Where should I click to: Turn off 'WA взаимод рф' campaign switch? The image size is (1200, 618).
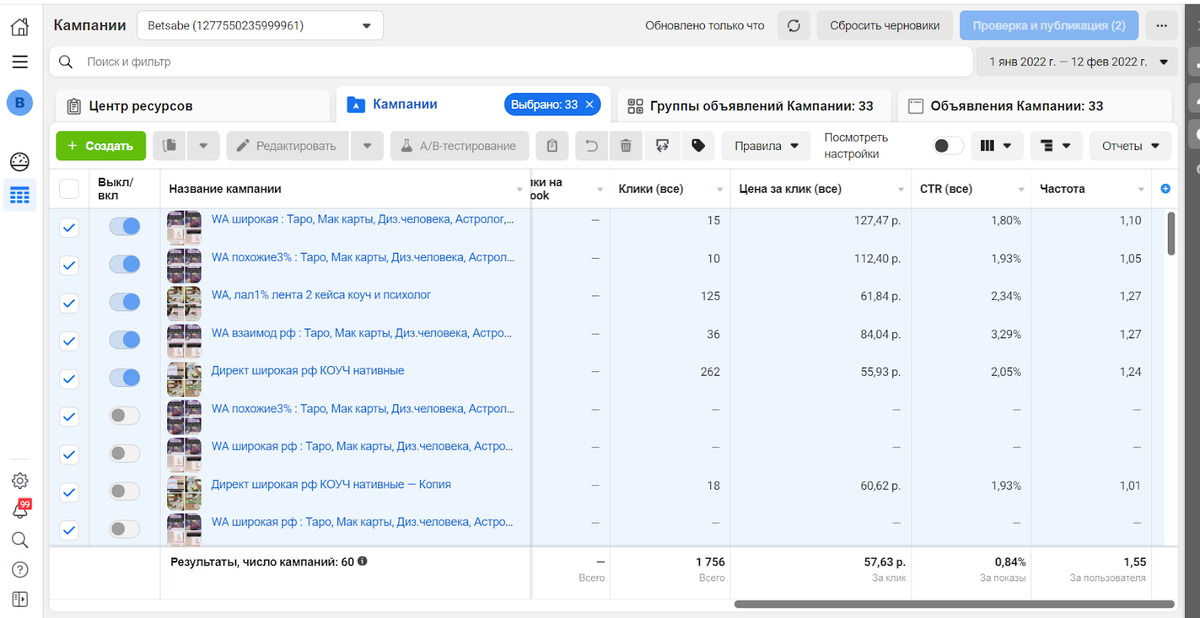click(x=125, y=340)
